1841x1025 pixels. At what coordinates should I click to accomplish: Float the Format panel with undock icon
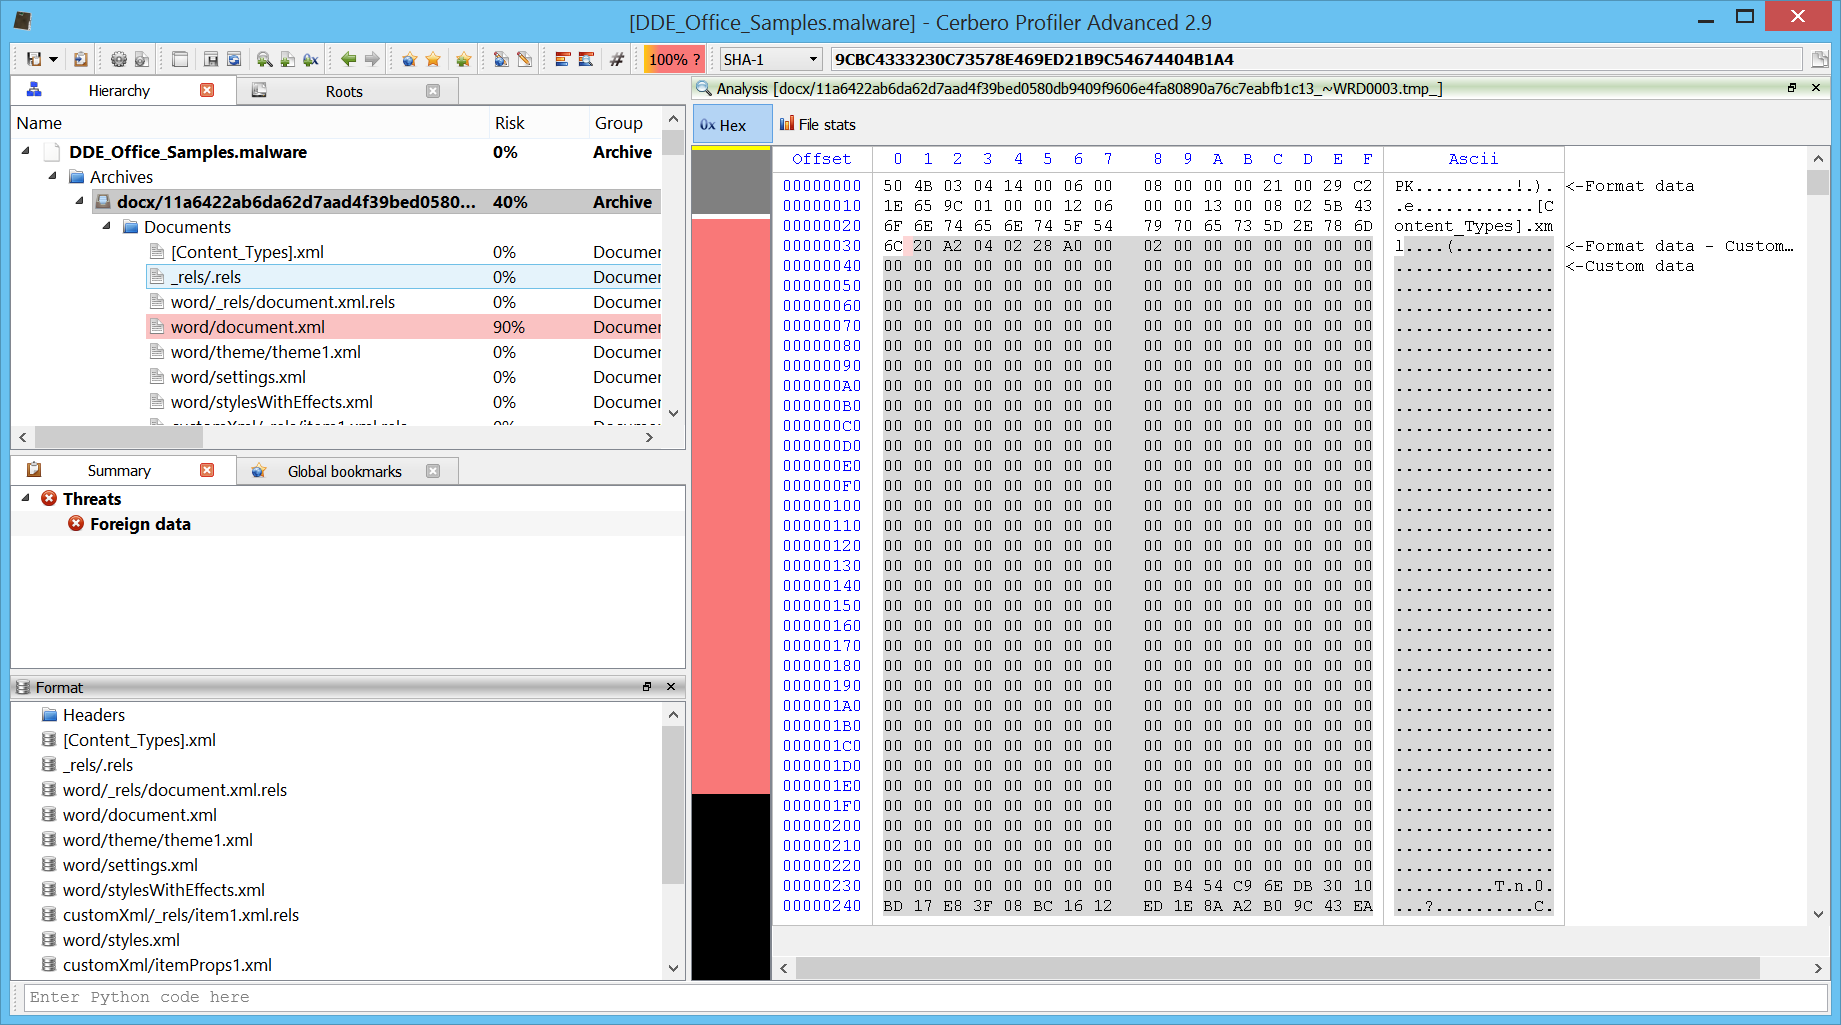click(647, 687)
